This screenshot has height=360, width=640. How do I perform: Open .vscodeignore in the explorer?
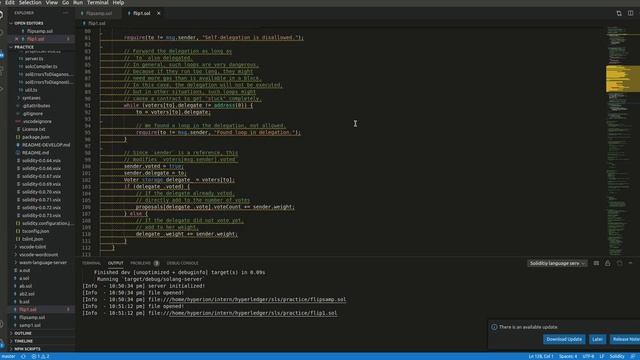37,122
